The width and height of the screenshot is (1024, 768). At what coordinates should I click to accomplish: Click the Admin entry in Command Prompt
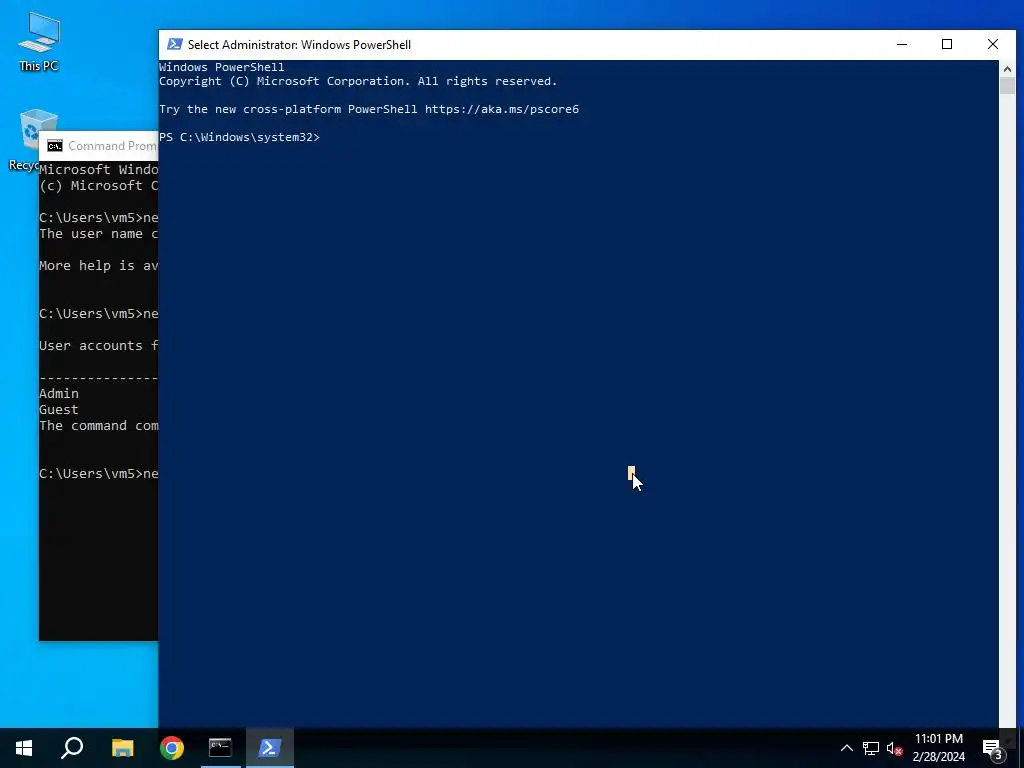(59, 393)
